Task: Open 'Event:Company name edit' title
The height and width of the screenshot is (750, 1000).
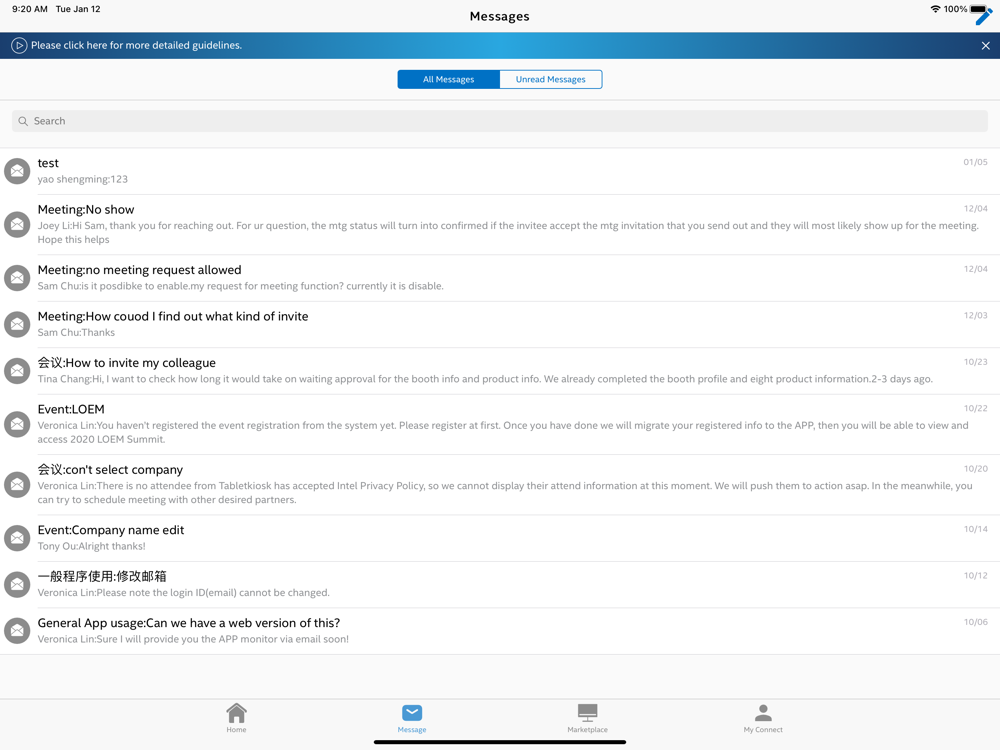Action: [111, 530]
